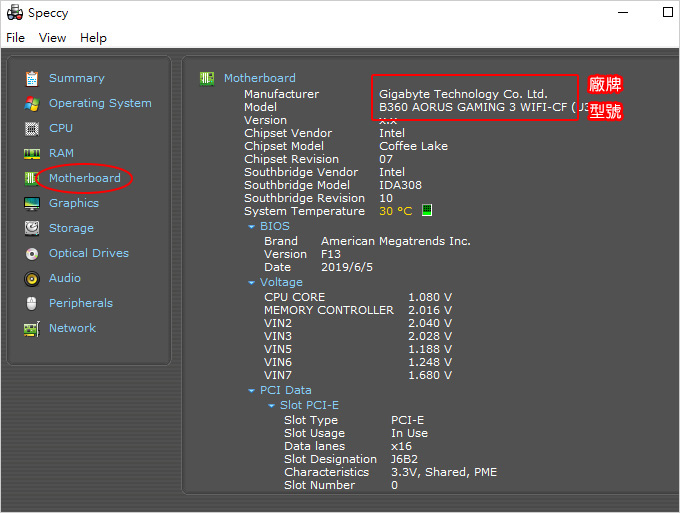This screenshot has height=513, width=680.
Task: Click the Summary clipboard icon
Action: [x=32, y=78]
